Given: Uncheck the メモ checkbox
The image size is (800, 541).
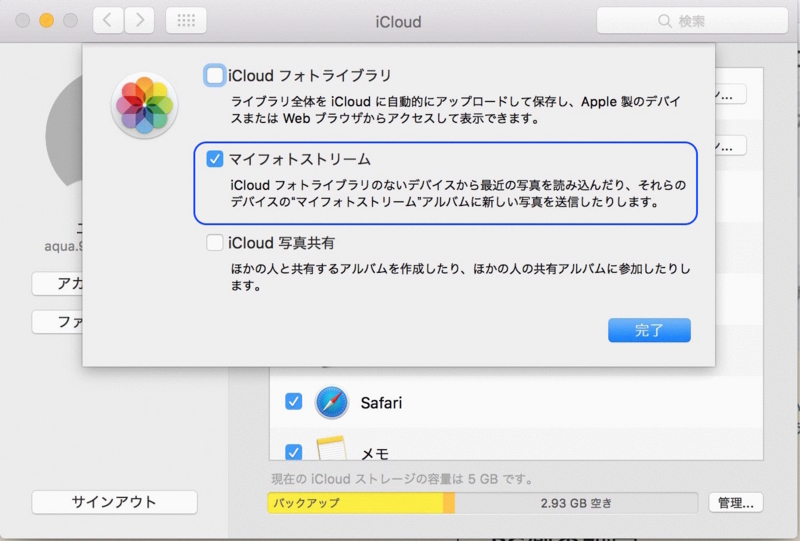Looking at the screenshot, I should click(293, 452).
